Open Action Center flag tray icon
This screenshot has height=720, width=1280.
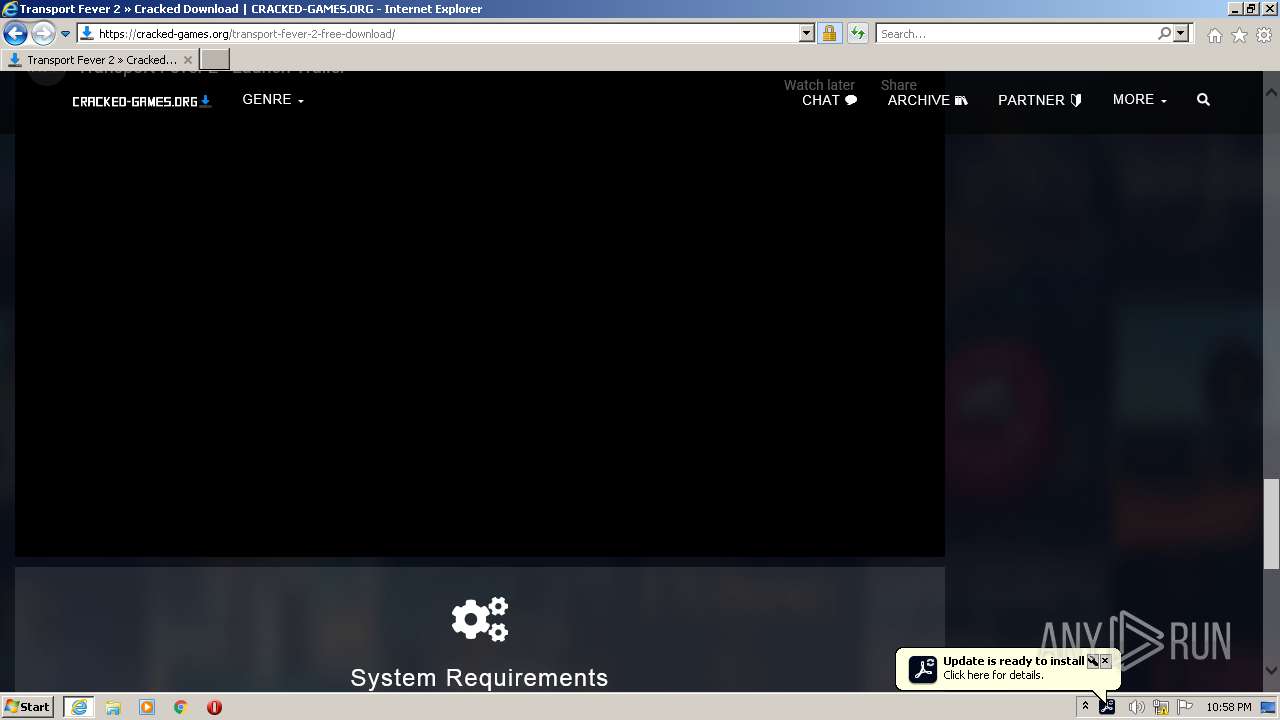[x=1185, y=707]
